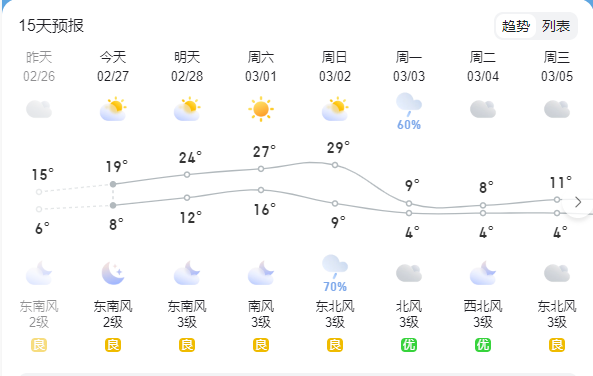Image resolution: width=593 pixels, height=376 pixels.
Task: Click the 19° point for today on chart
Action: pyautogui.click(x=113, y=184)
